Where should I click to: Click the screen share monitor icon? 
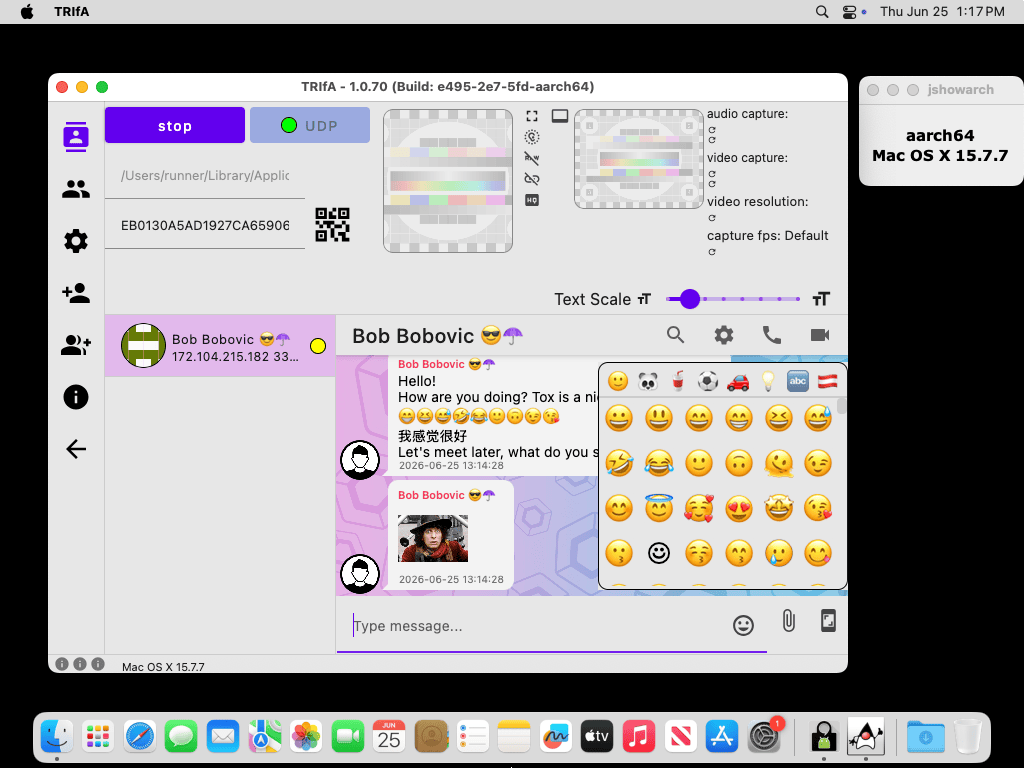[560, 116]
